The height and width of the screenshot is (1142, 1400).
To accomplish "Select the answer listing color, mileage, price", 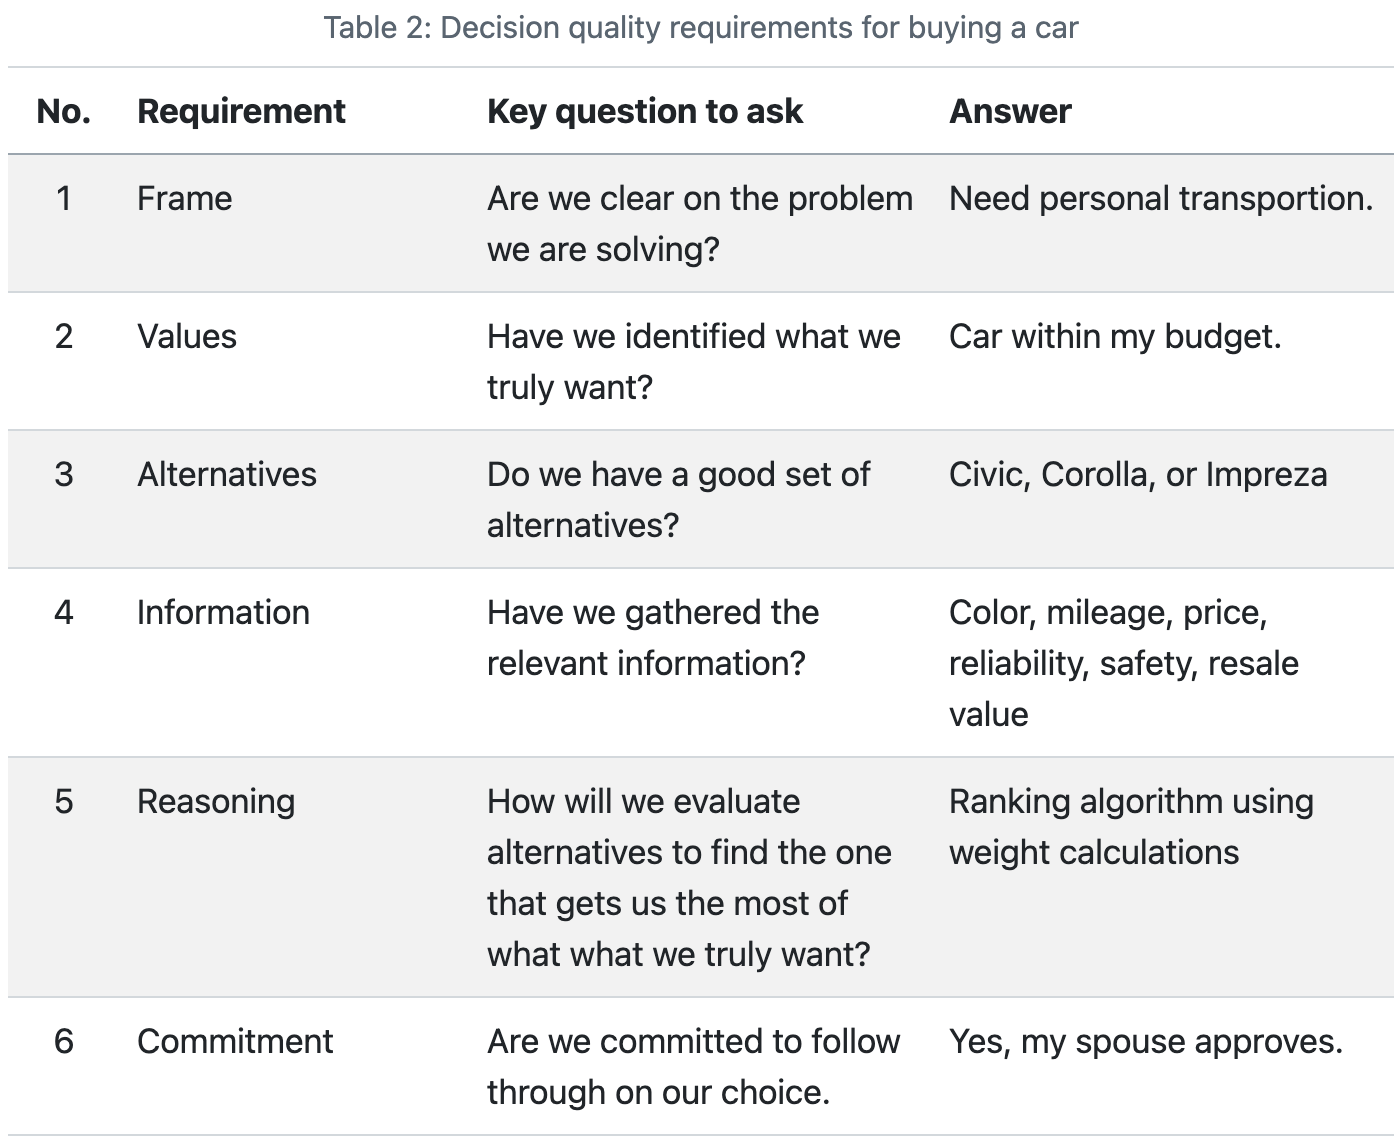I will coord(1122,662).
